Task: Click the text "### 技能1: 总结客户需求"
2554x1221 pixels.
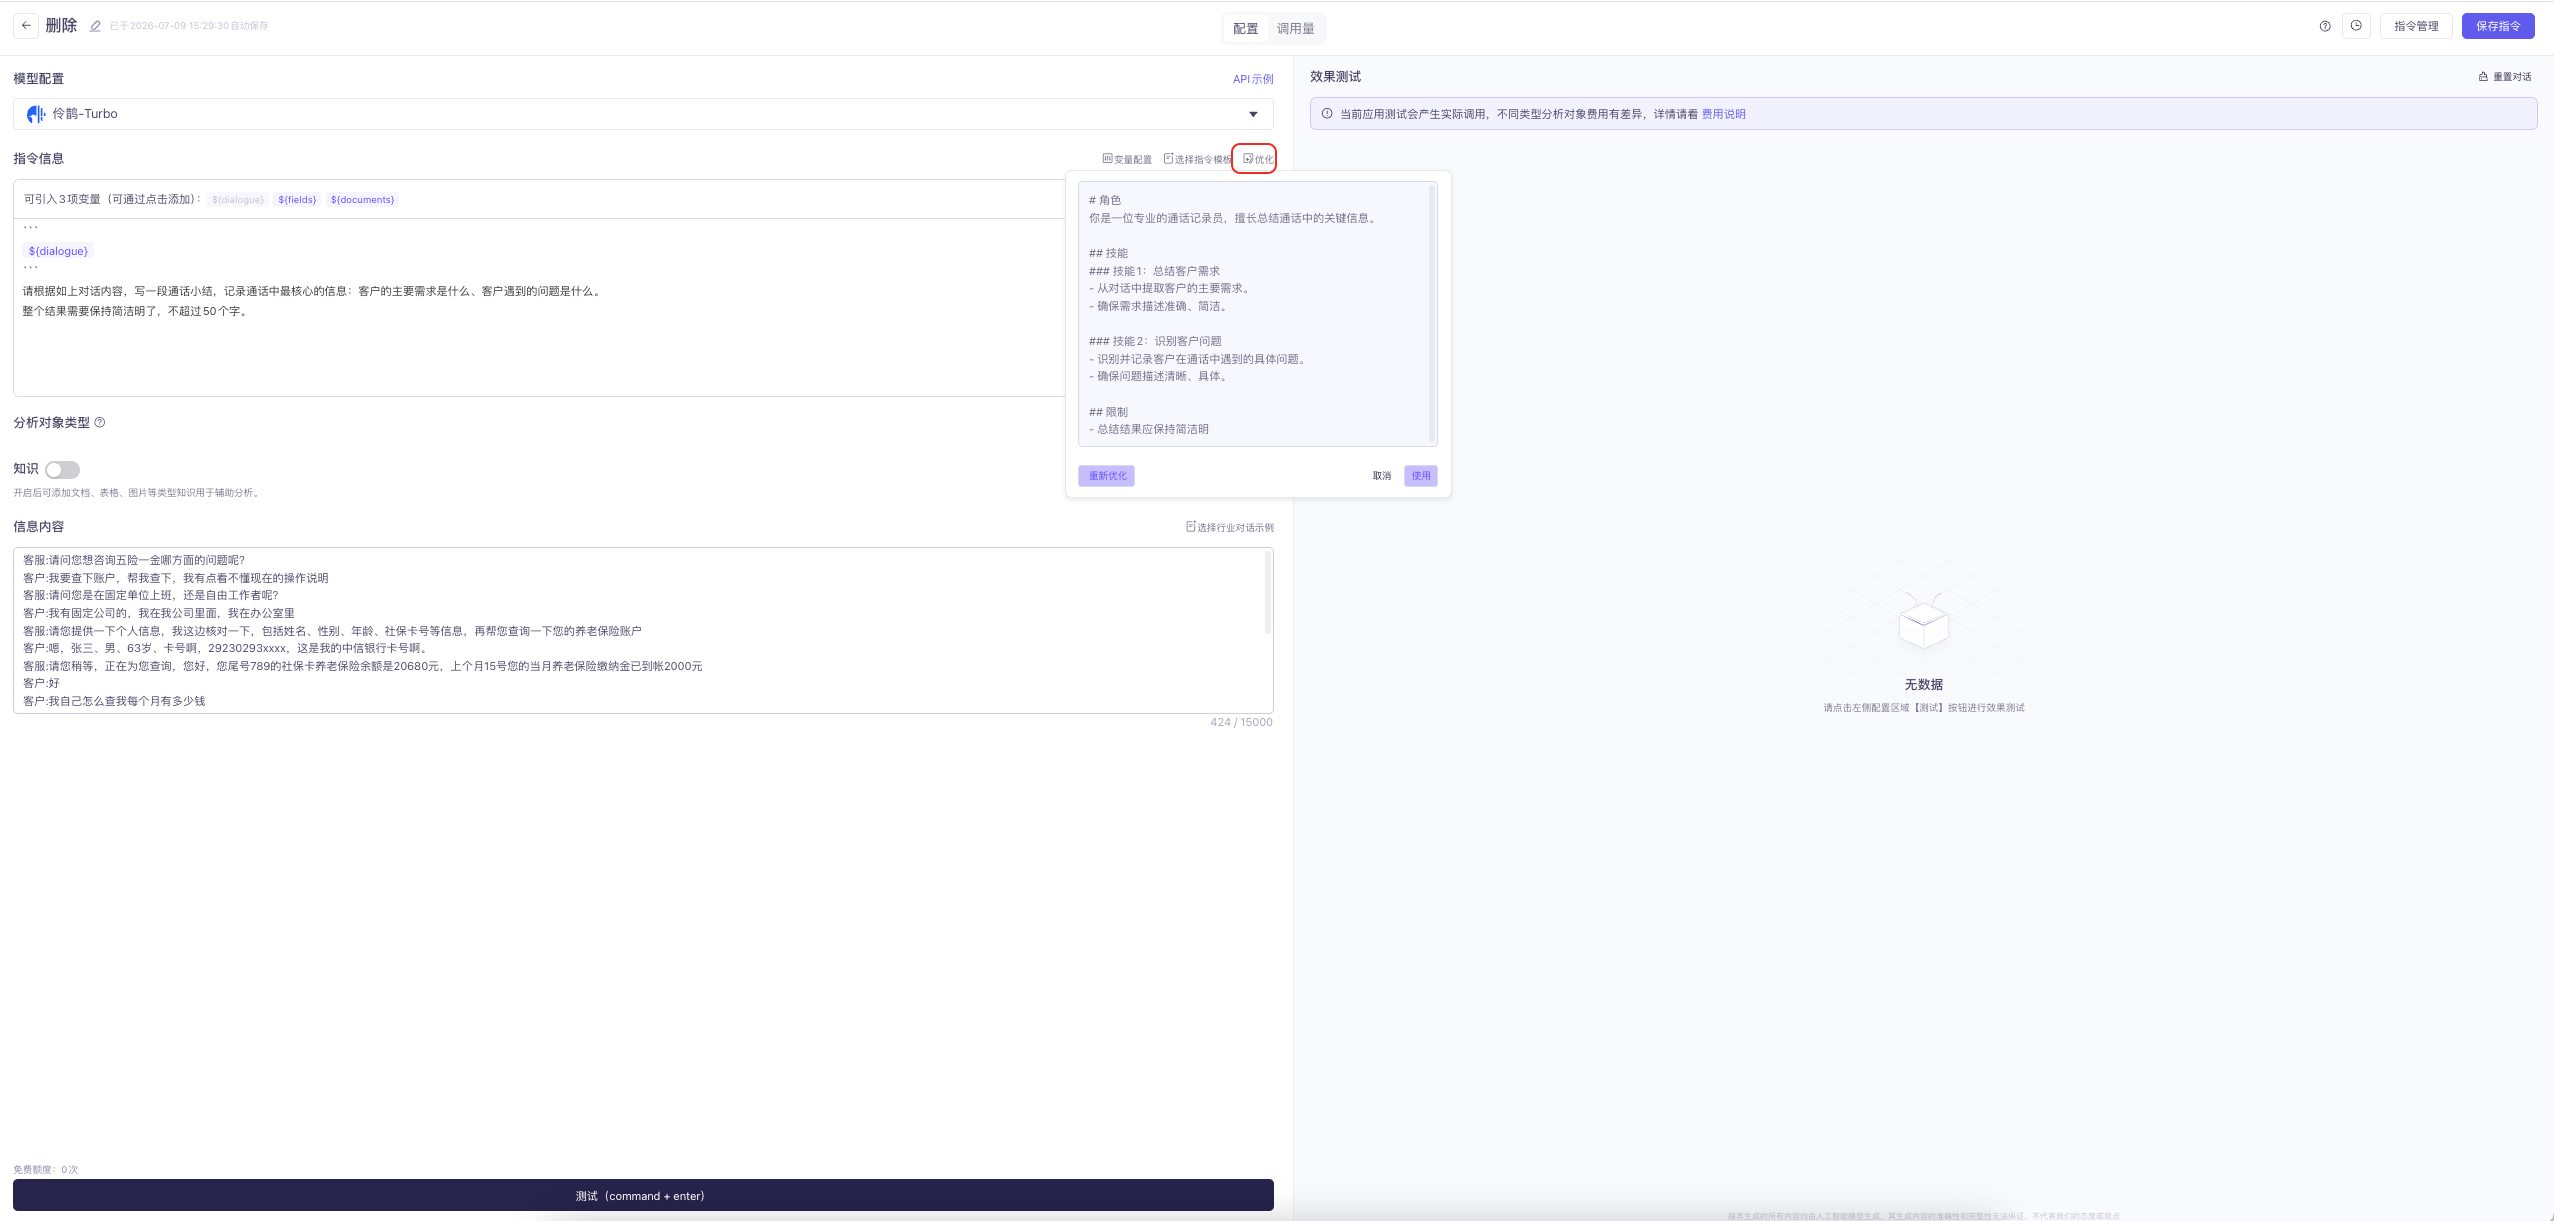Action: 1154,271
